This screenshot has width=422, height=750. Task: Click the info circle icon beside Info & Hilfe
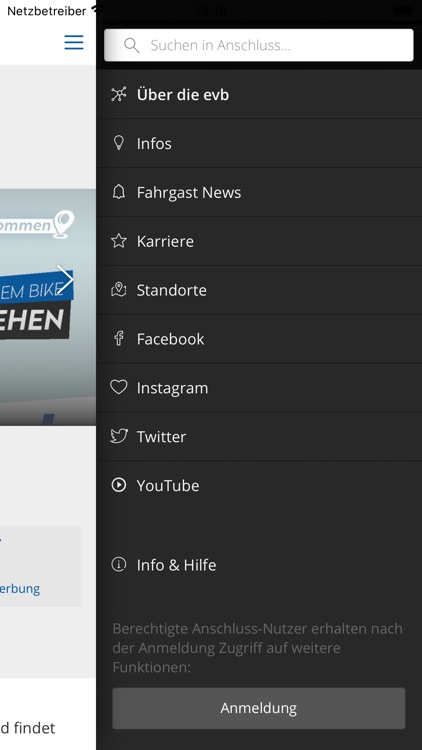pyautogui.click(x=119, y=564)
